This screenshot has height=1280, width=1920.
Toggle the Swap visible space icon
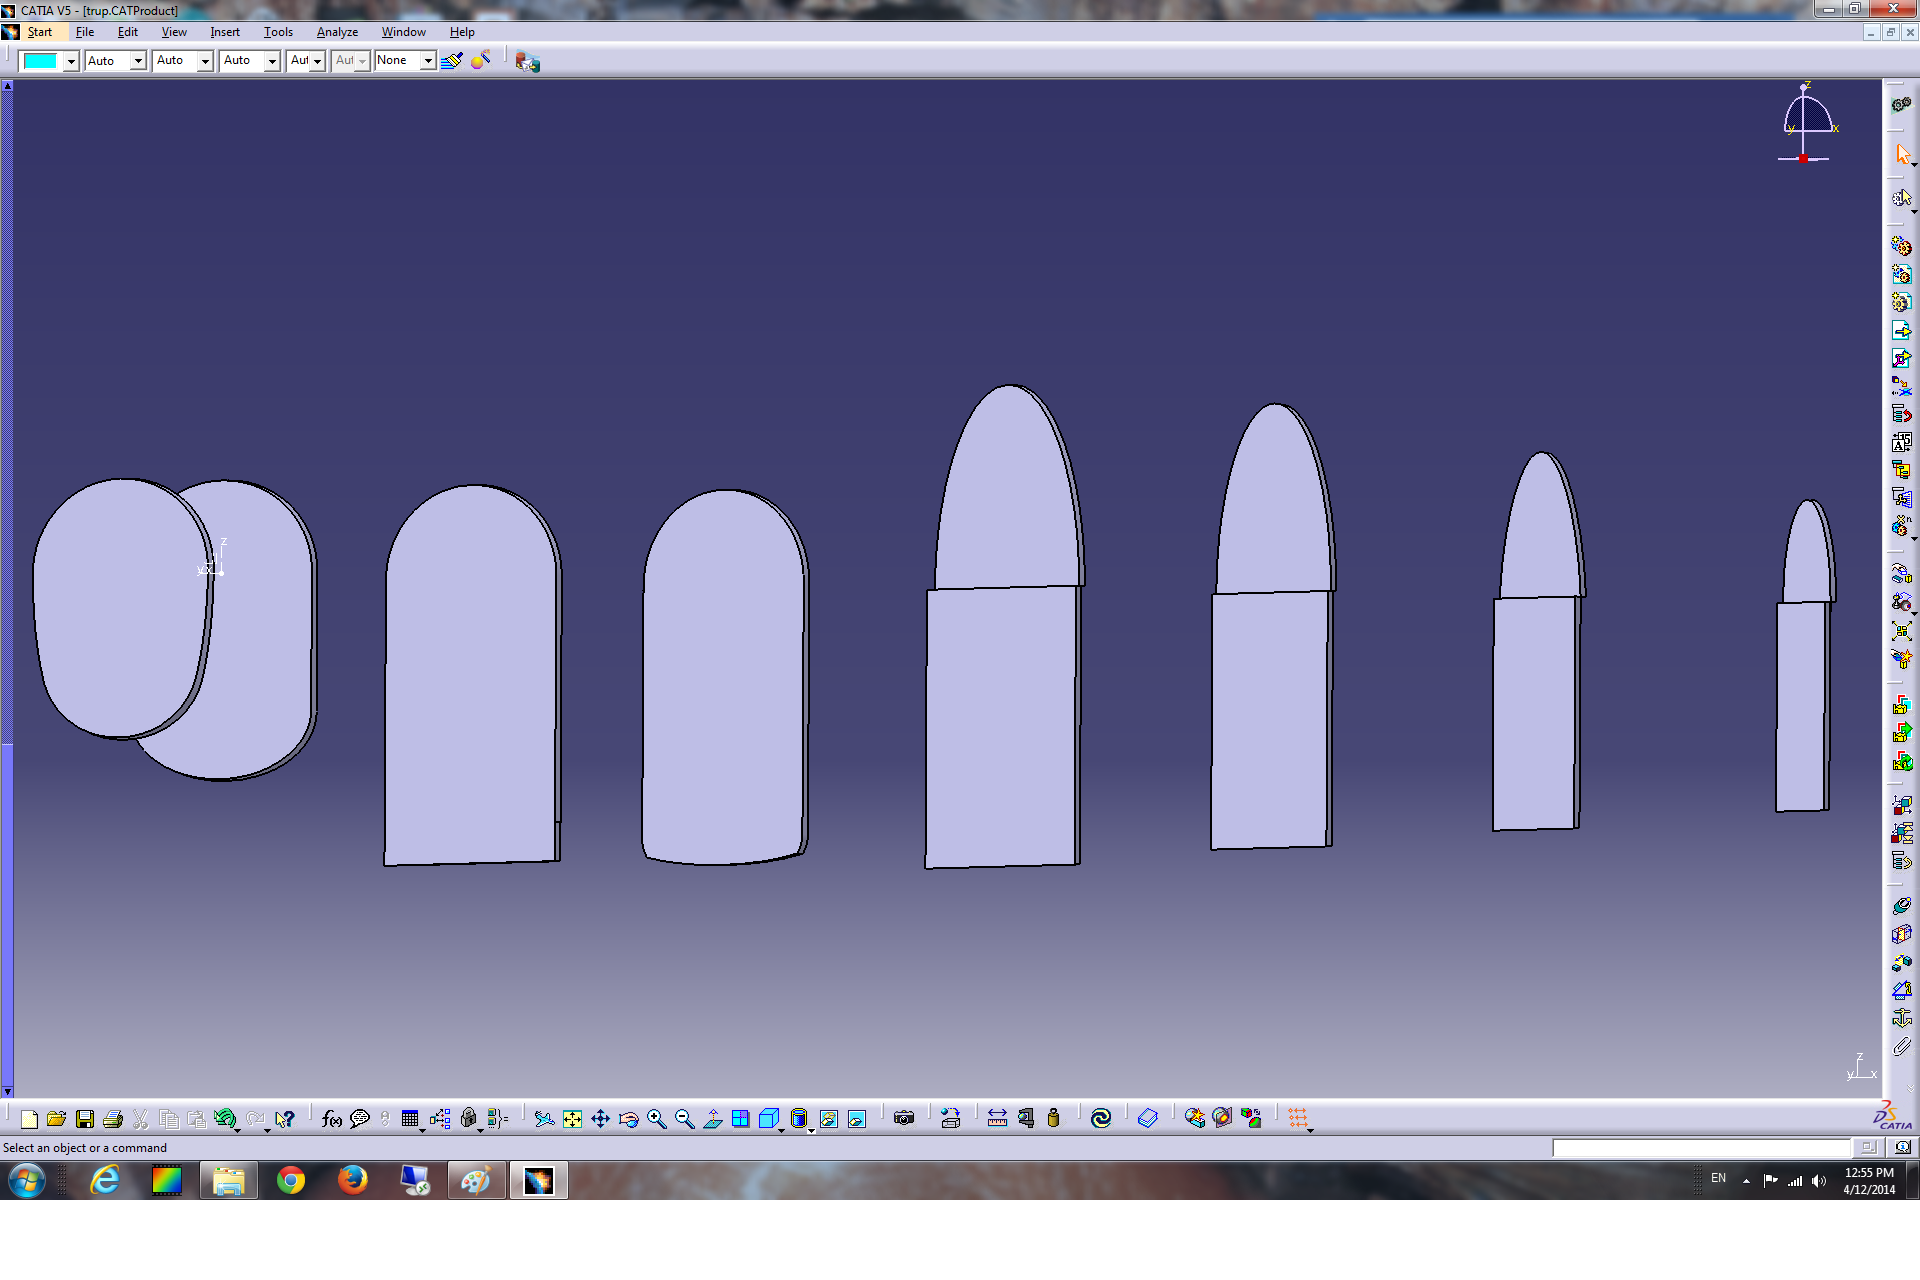click(x=857, y=1119)
